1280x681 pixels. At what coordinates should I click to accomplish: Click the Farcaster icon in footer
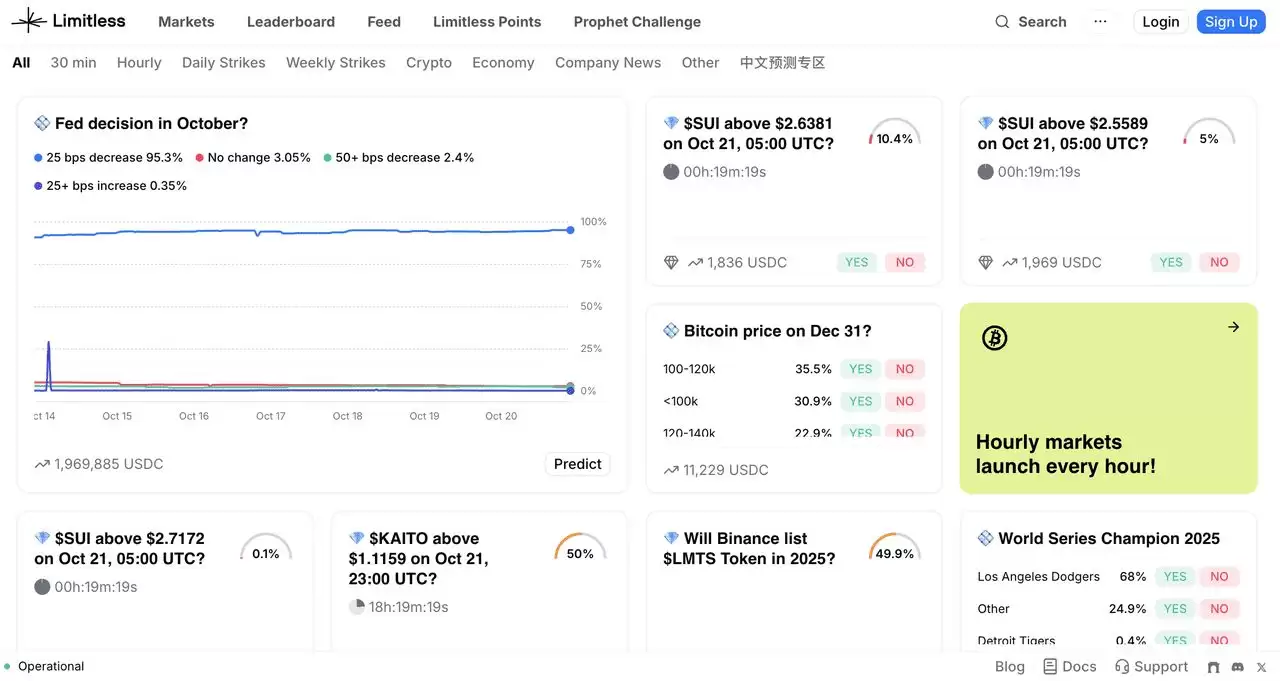pyautogui.click(x=1214, y=667)
